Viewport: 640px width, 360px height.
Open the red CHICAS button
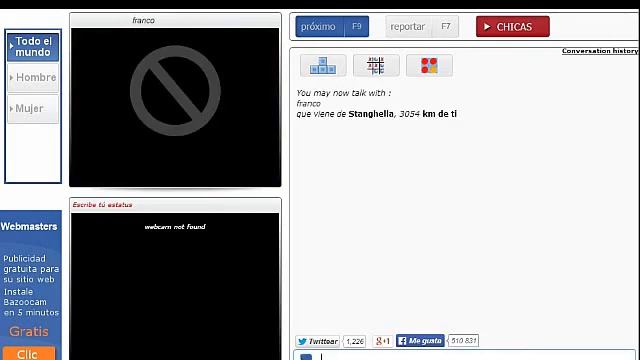coord(513,27)
